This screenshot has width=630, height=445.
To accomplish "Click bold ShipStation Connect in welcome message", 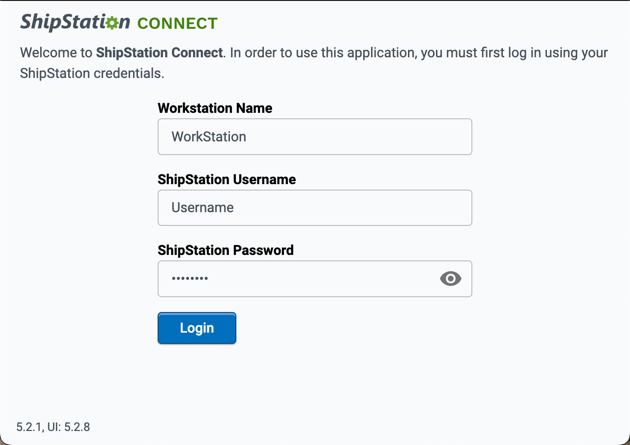I will pyautogui.click(x=159, y=53).
